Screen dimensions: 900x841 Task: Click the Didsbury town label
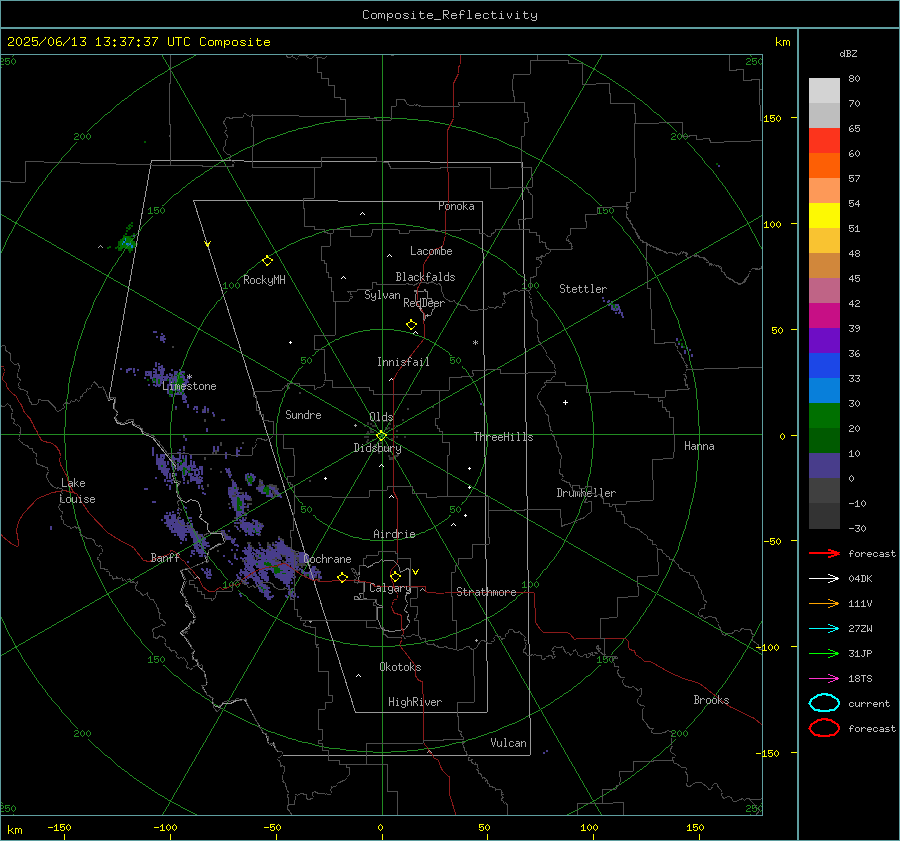pos(377,448)
